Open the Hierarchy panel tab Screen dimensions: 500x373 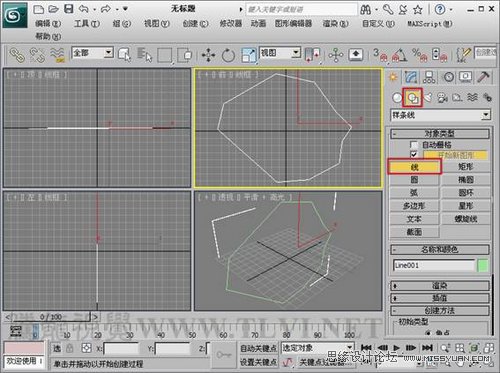click(x=429, y=77)
